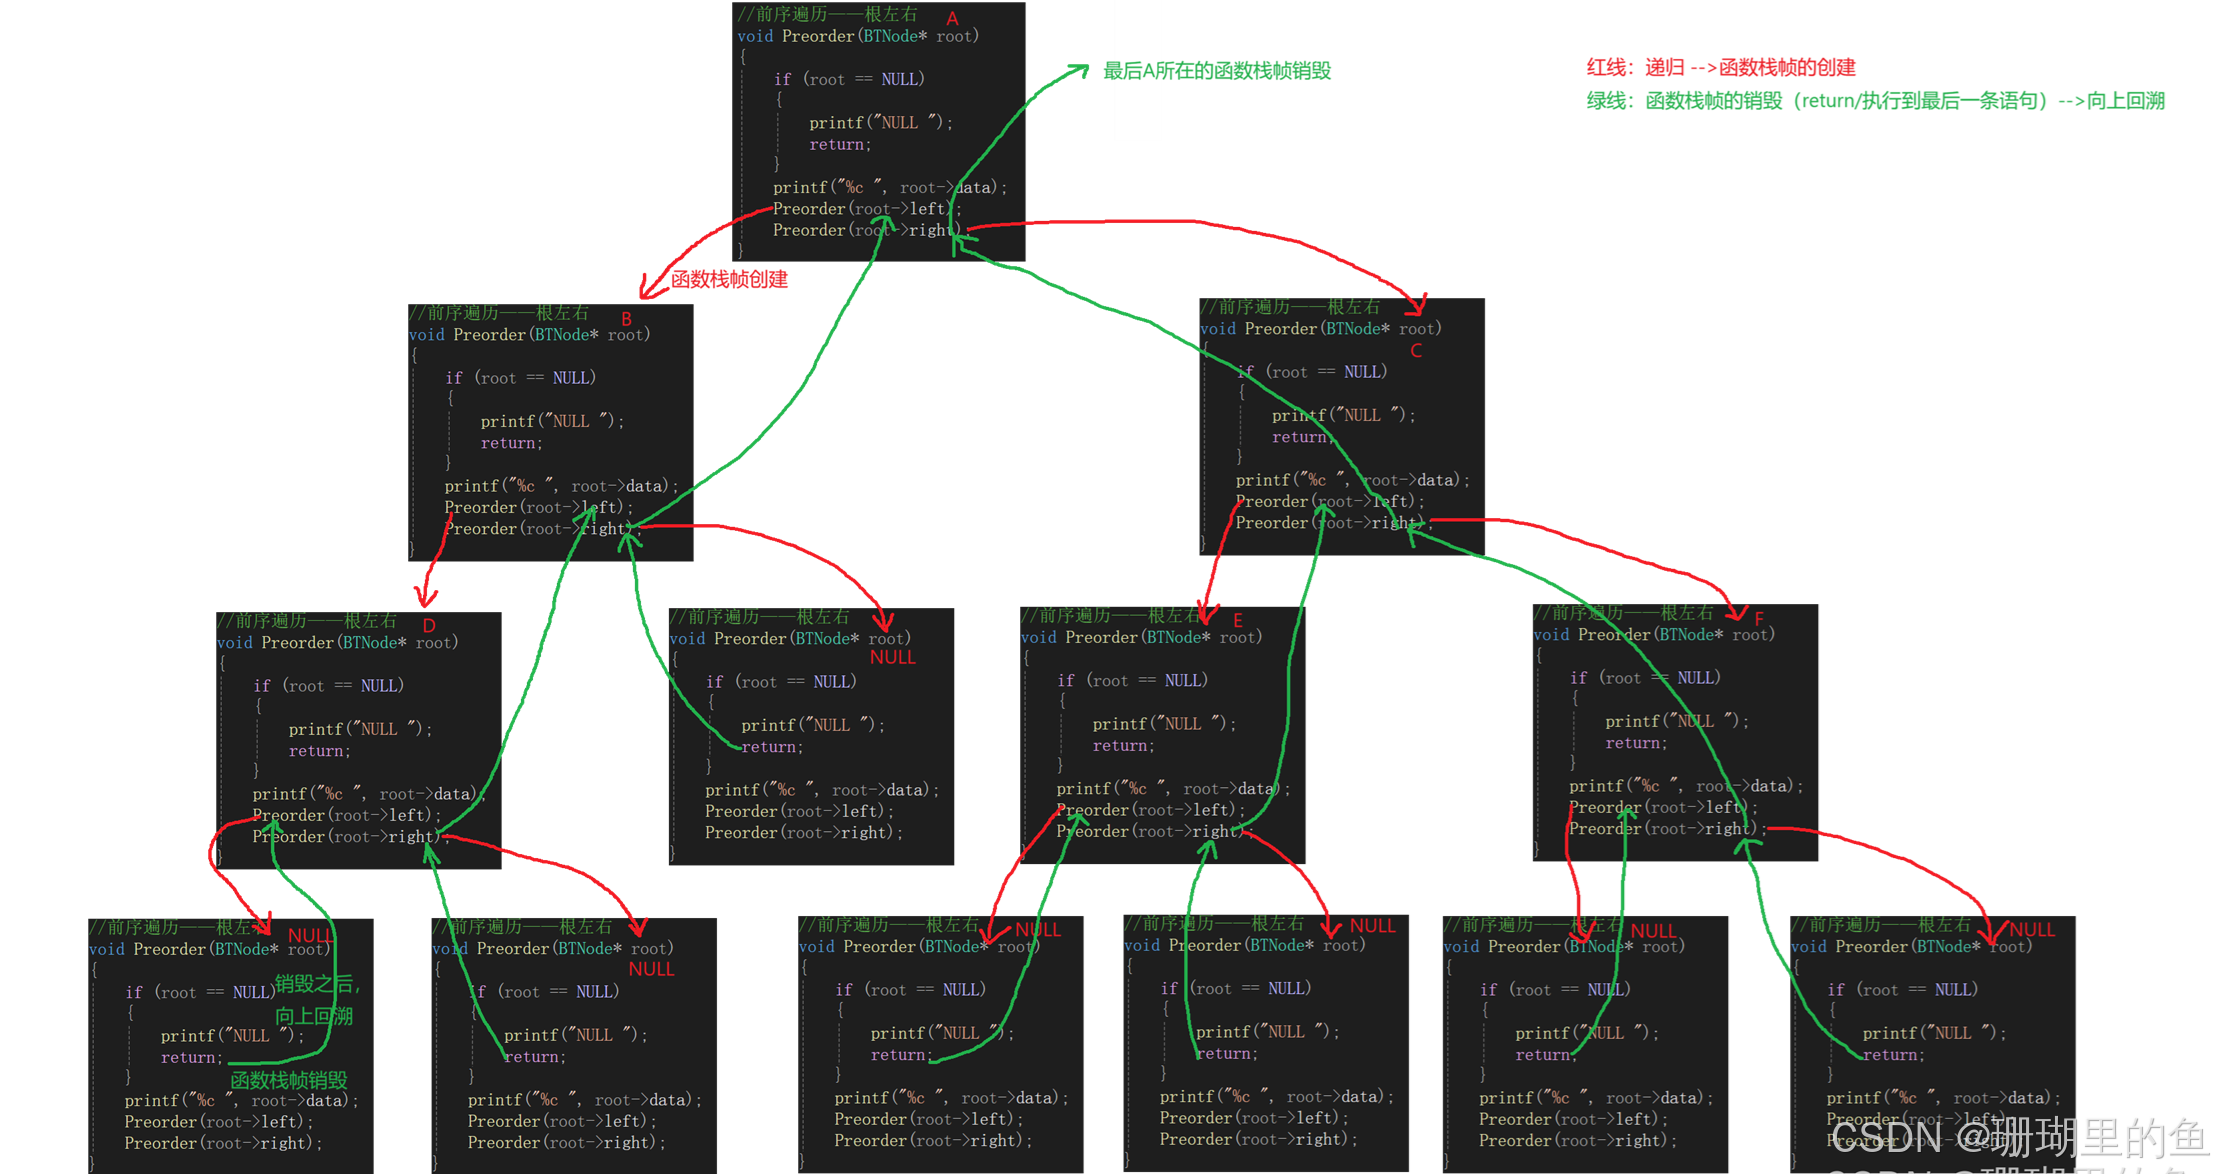Click the red letter D label

tap(429, 626)
